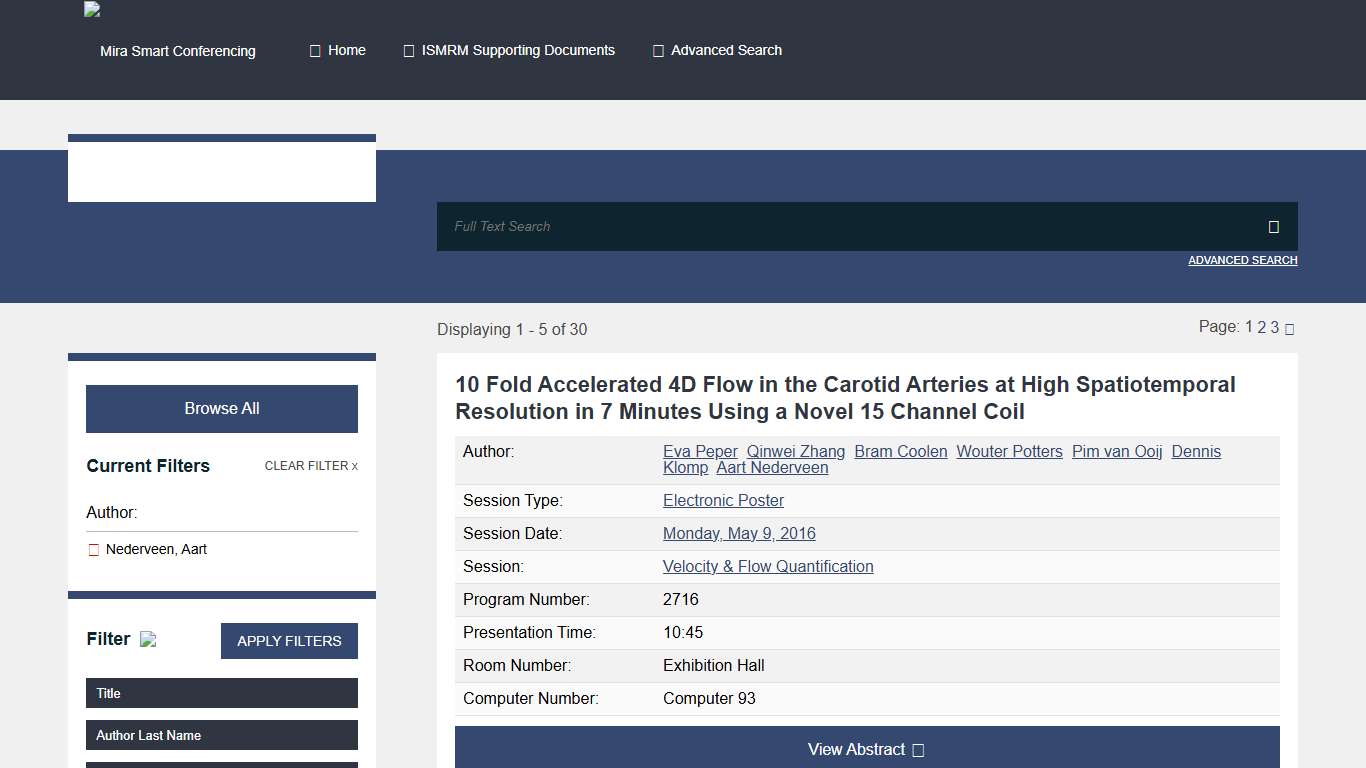Click the logo image above Mira Smart Conferencing
This screenshot has width=1366, height=768.
[x=92, y=10]
